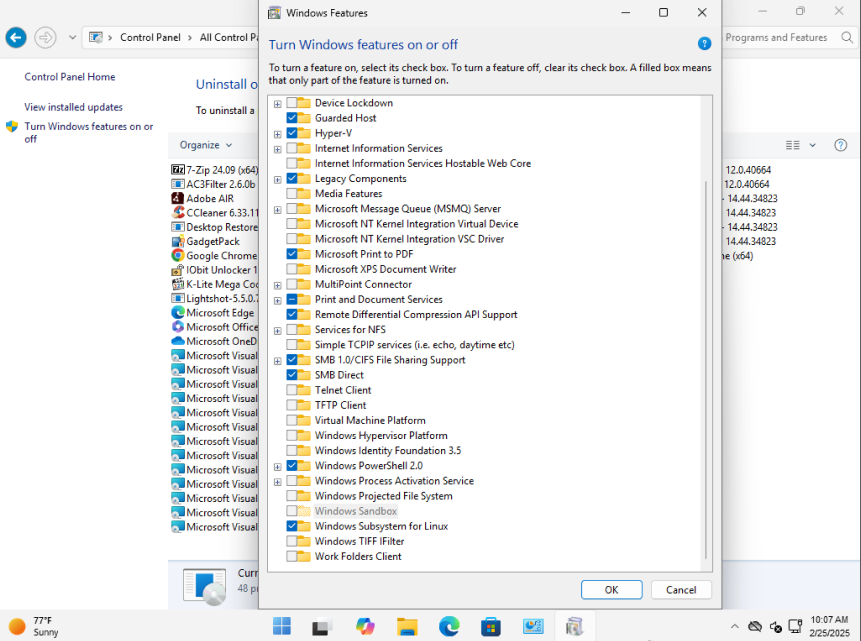Select the IObit Unlocker program icon

[177, 270]
